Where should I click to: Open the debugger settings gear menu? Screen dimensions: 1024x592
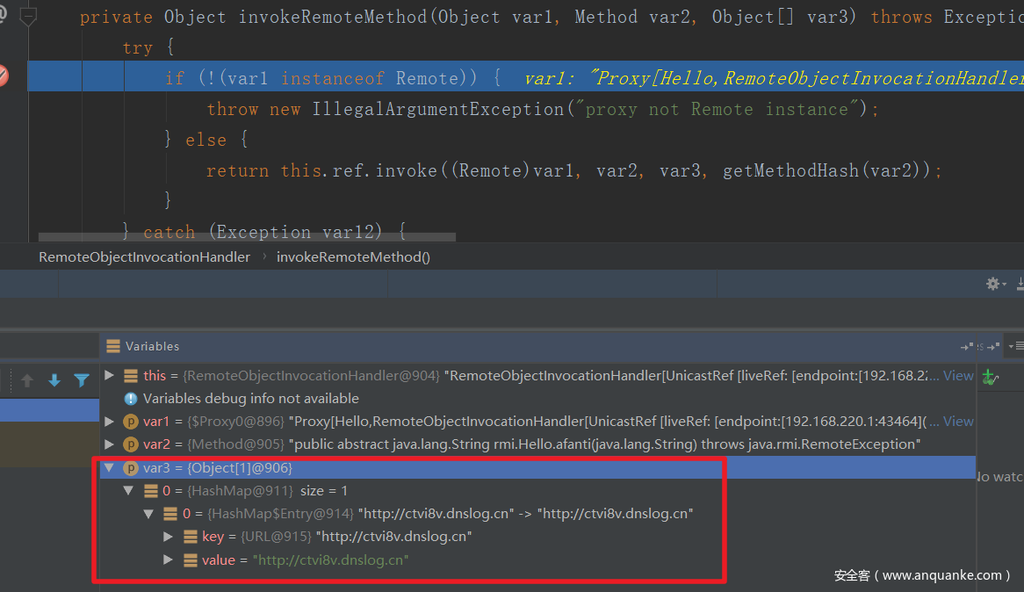click(x=993, y=284)
